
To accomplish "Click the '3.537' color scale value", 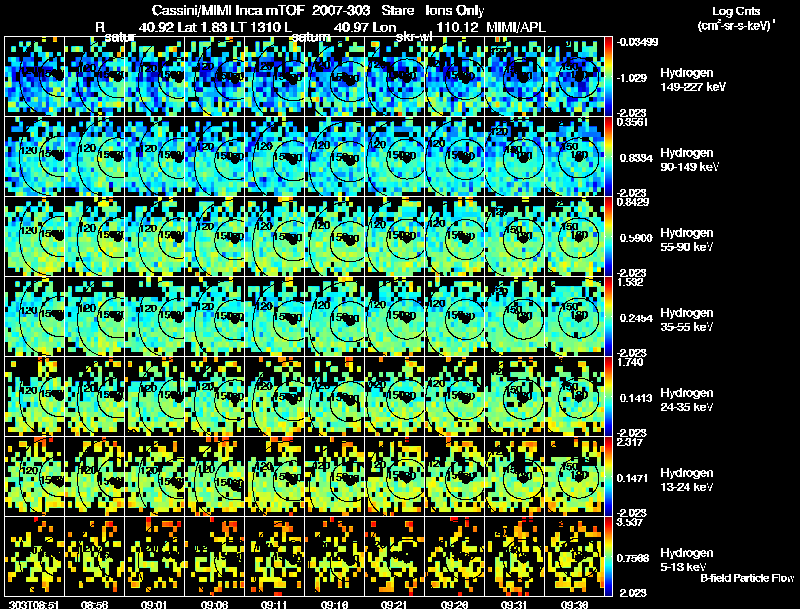I will point(630,522).
